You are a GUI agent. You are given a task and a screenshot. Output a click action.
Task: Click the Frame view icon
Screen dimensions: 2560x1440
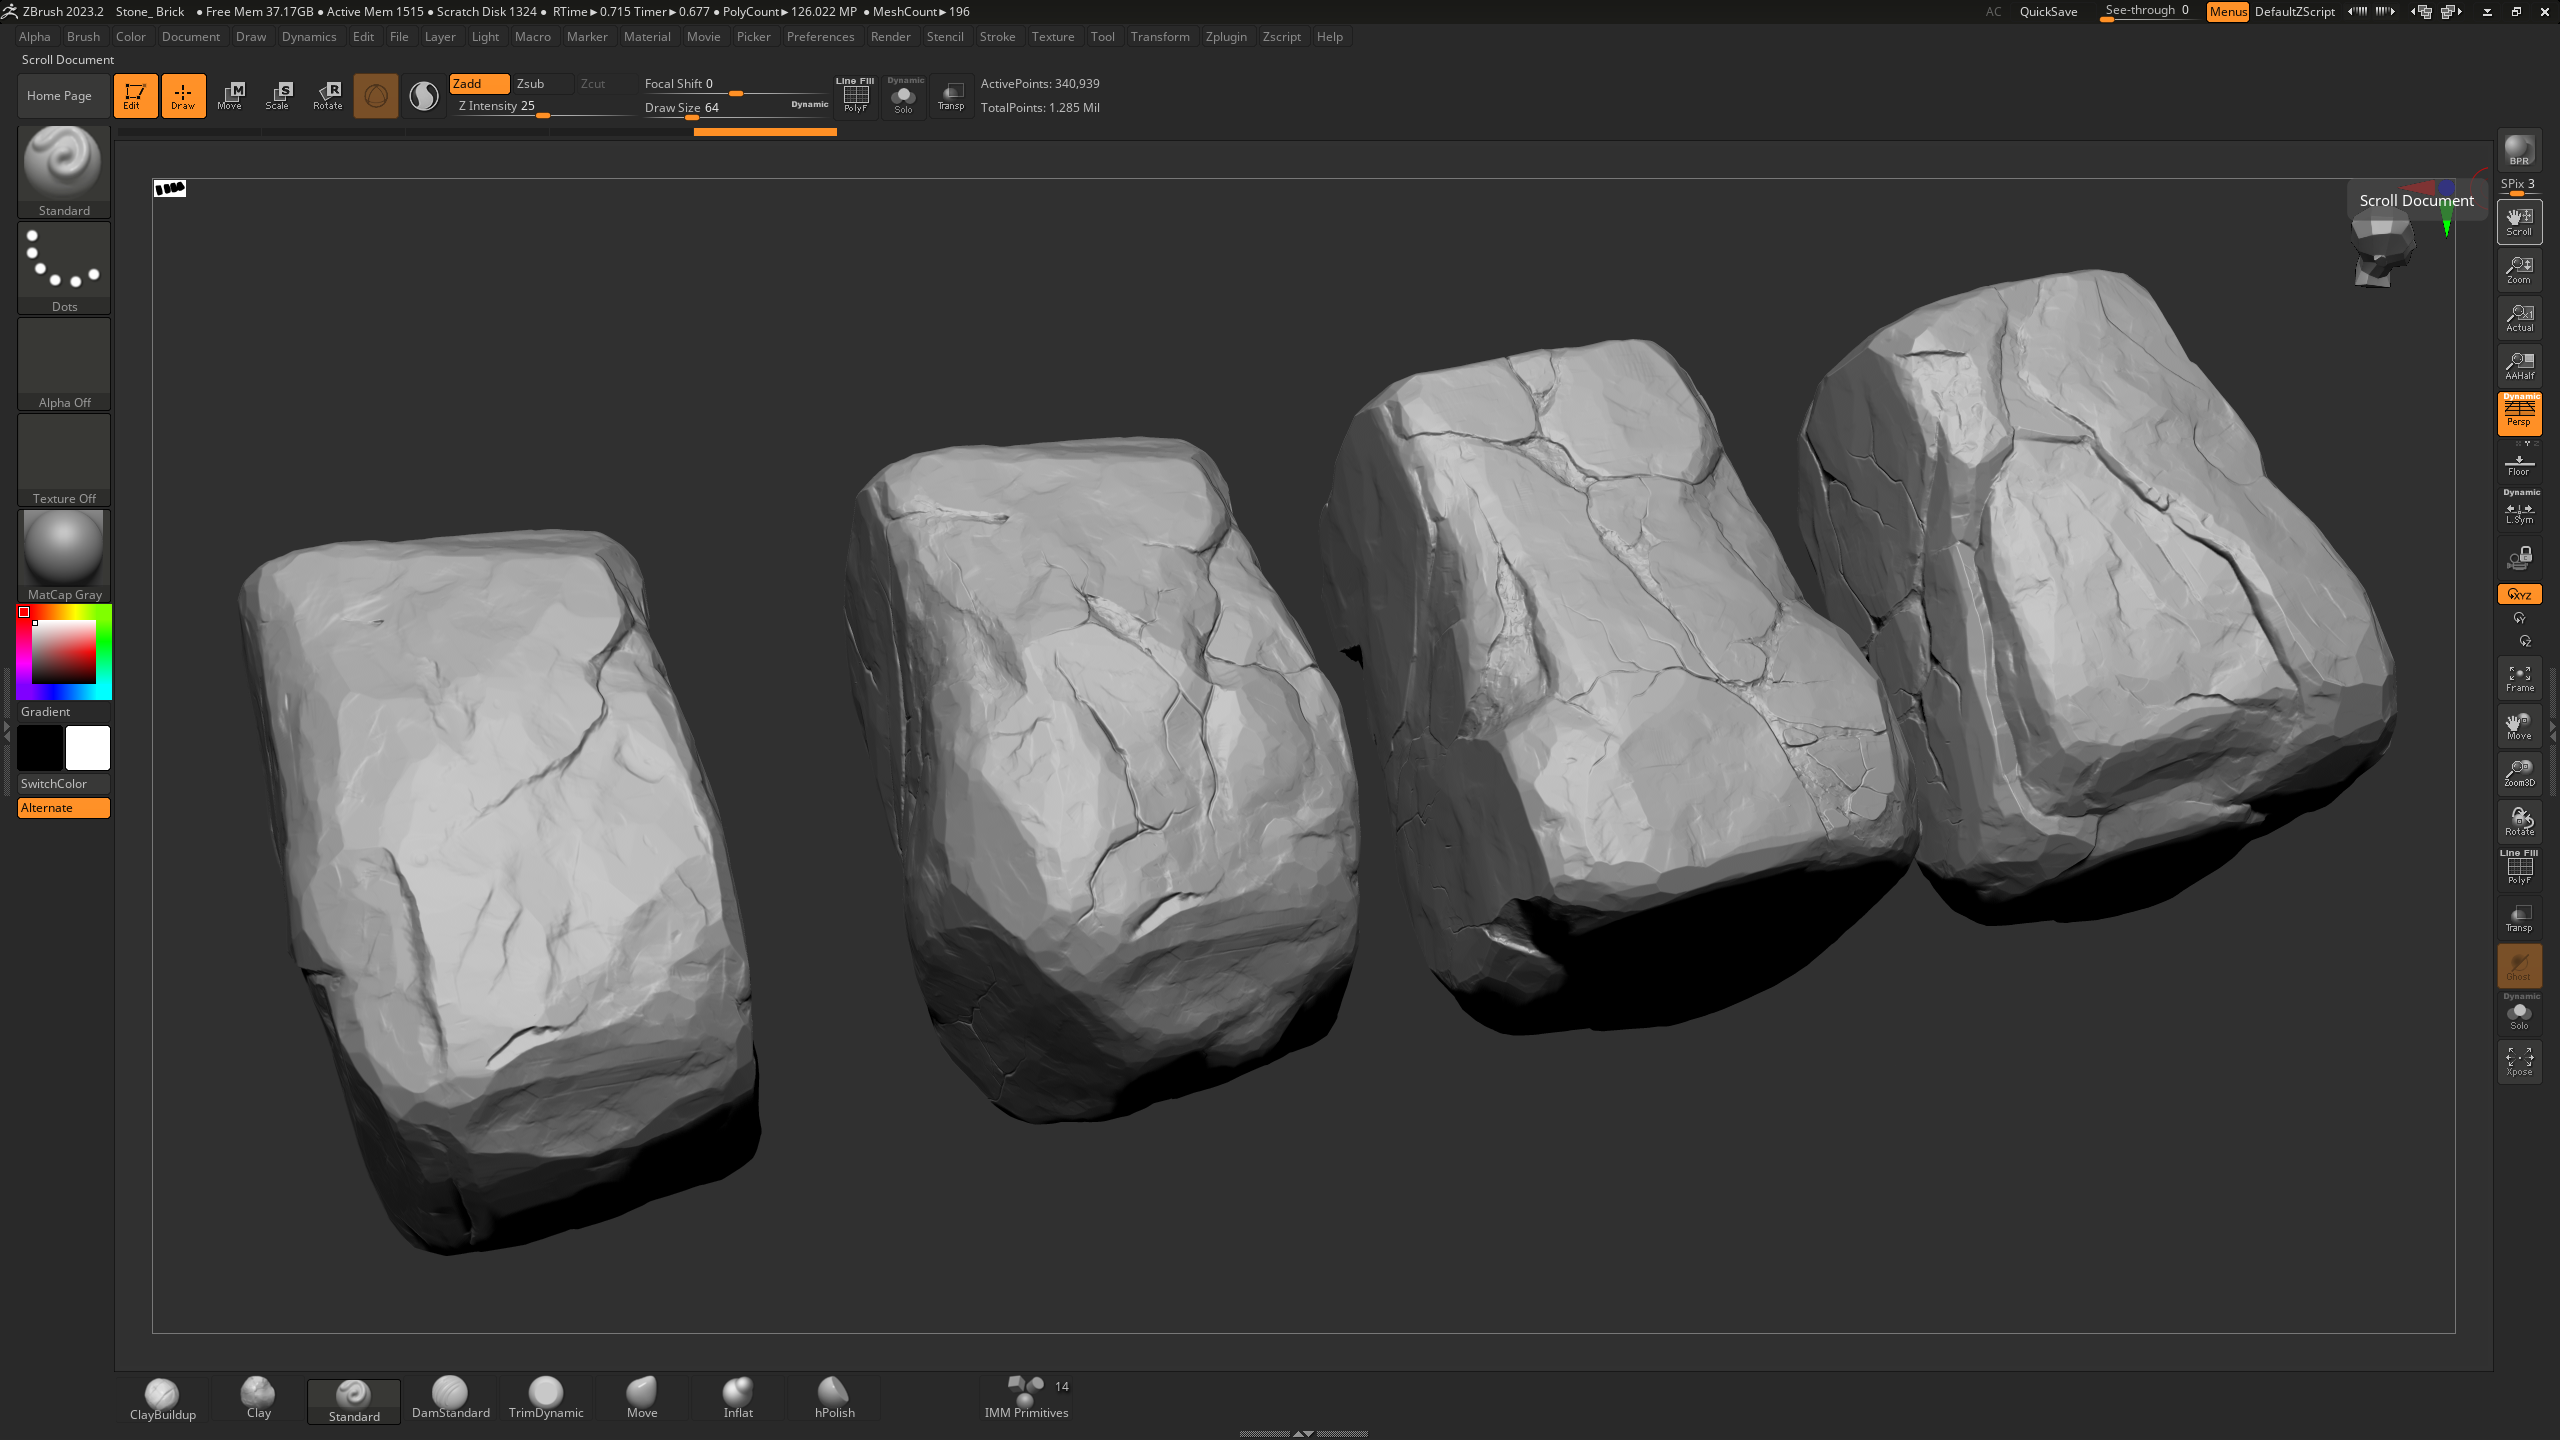[2519, 679]
